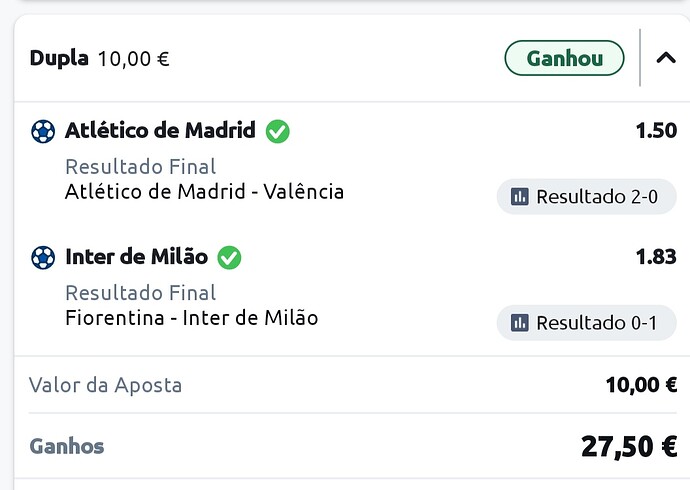
Task: Open the Resultado 0-1 match statistics
Action: click(587, 323)
